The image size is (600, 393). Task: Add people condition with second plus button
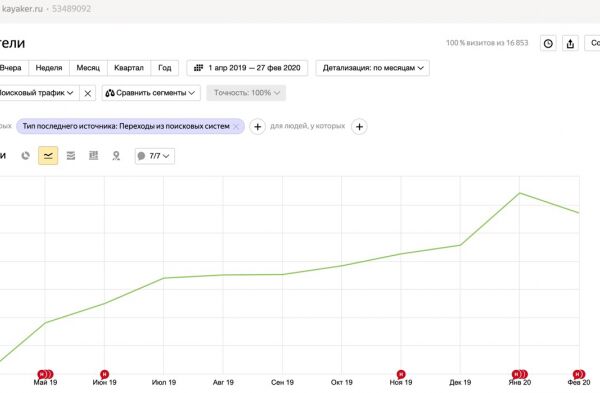coord(359,127)
